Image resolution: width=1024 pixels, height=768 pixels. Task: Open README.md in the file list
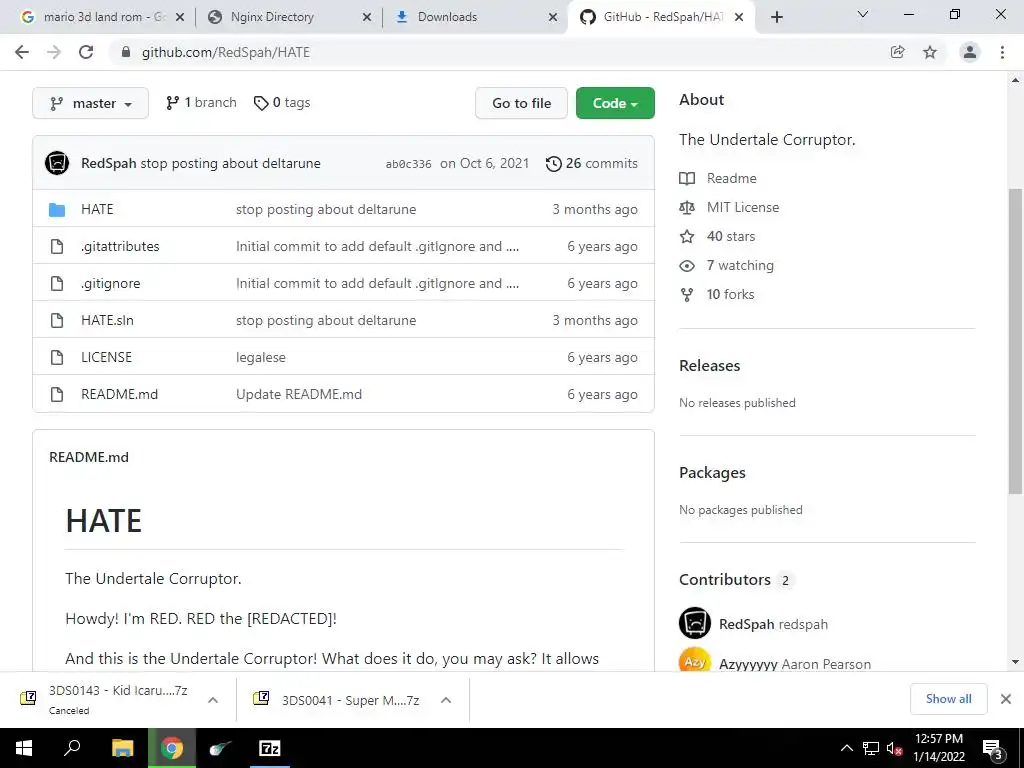click(120, 394)
